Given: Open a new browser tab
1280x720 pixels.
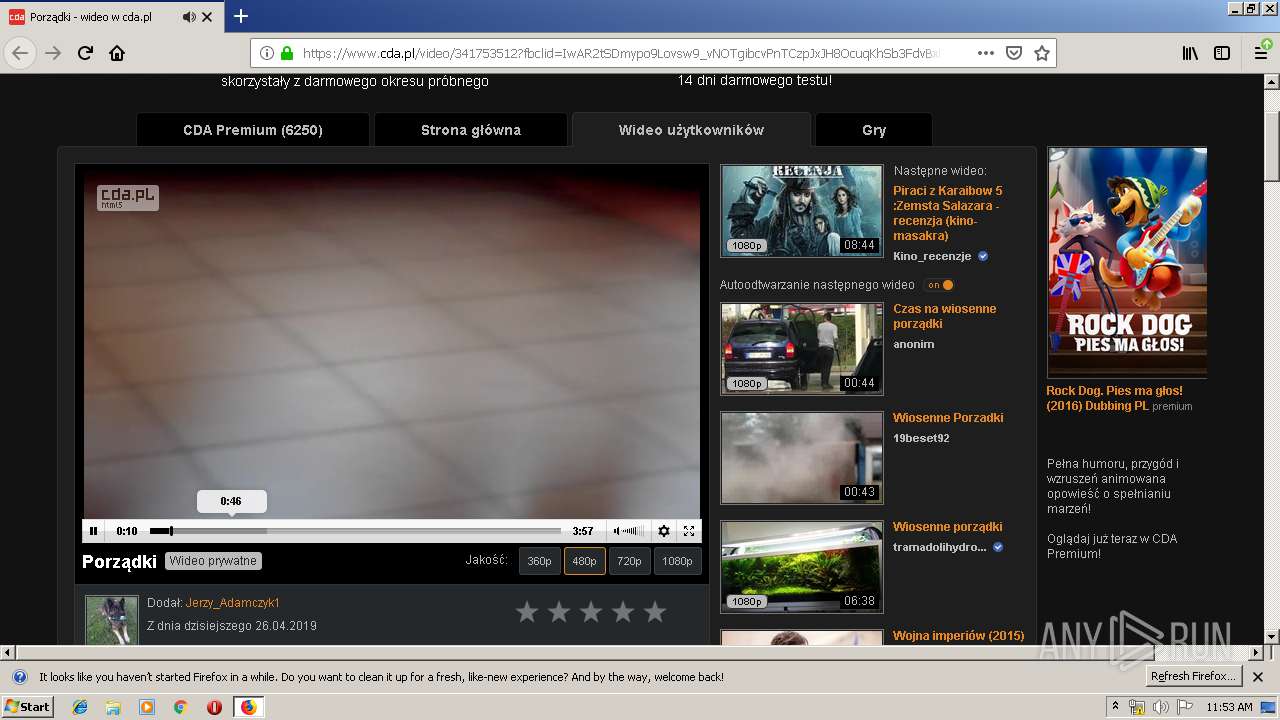Looking at the screenshot, I should [241, 17].
